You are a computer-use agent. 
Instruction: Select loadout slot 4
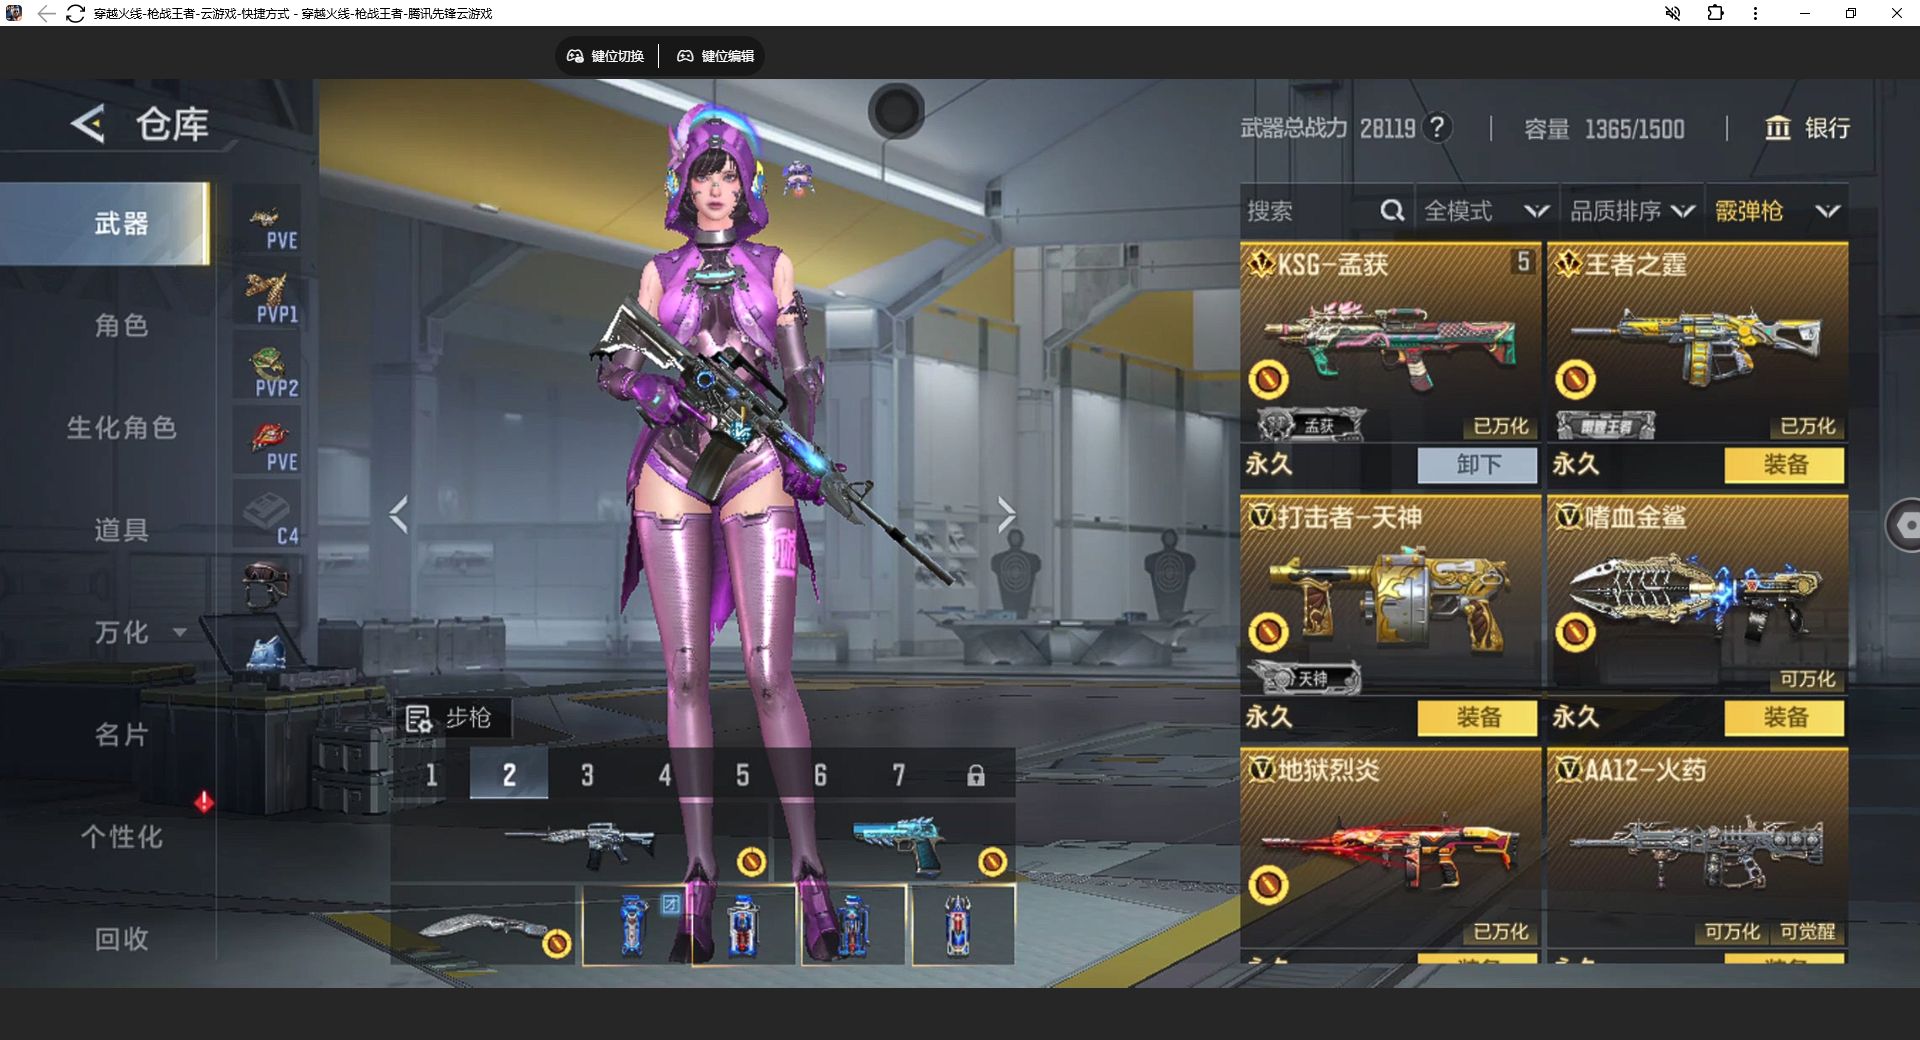(665, 775)
